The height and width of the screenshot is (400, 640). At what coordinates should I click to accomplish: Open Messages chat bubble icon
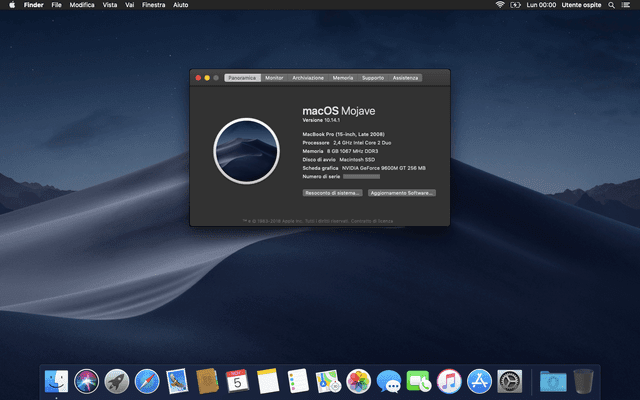(x=389, y=381)
